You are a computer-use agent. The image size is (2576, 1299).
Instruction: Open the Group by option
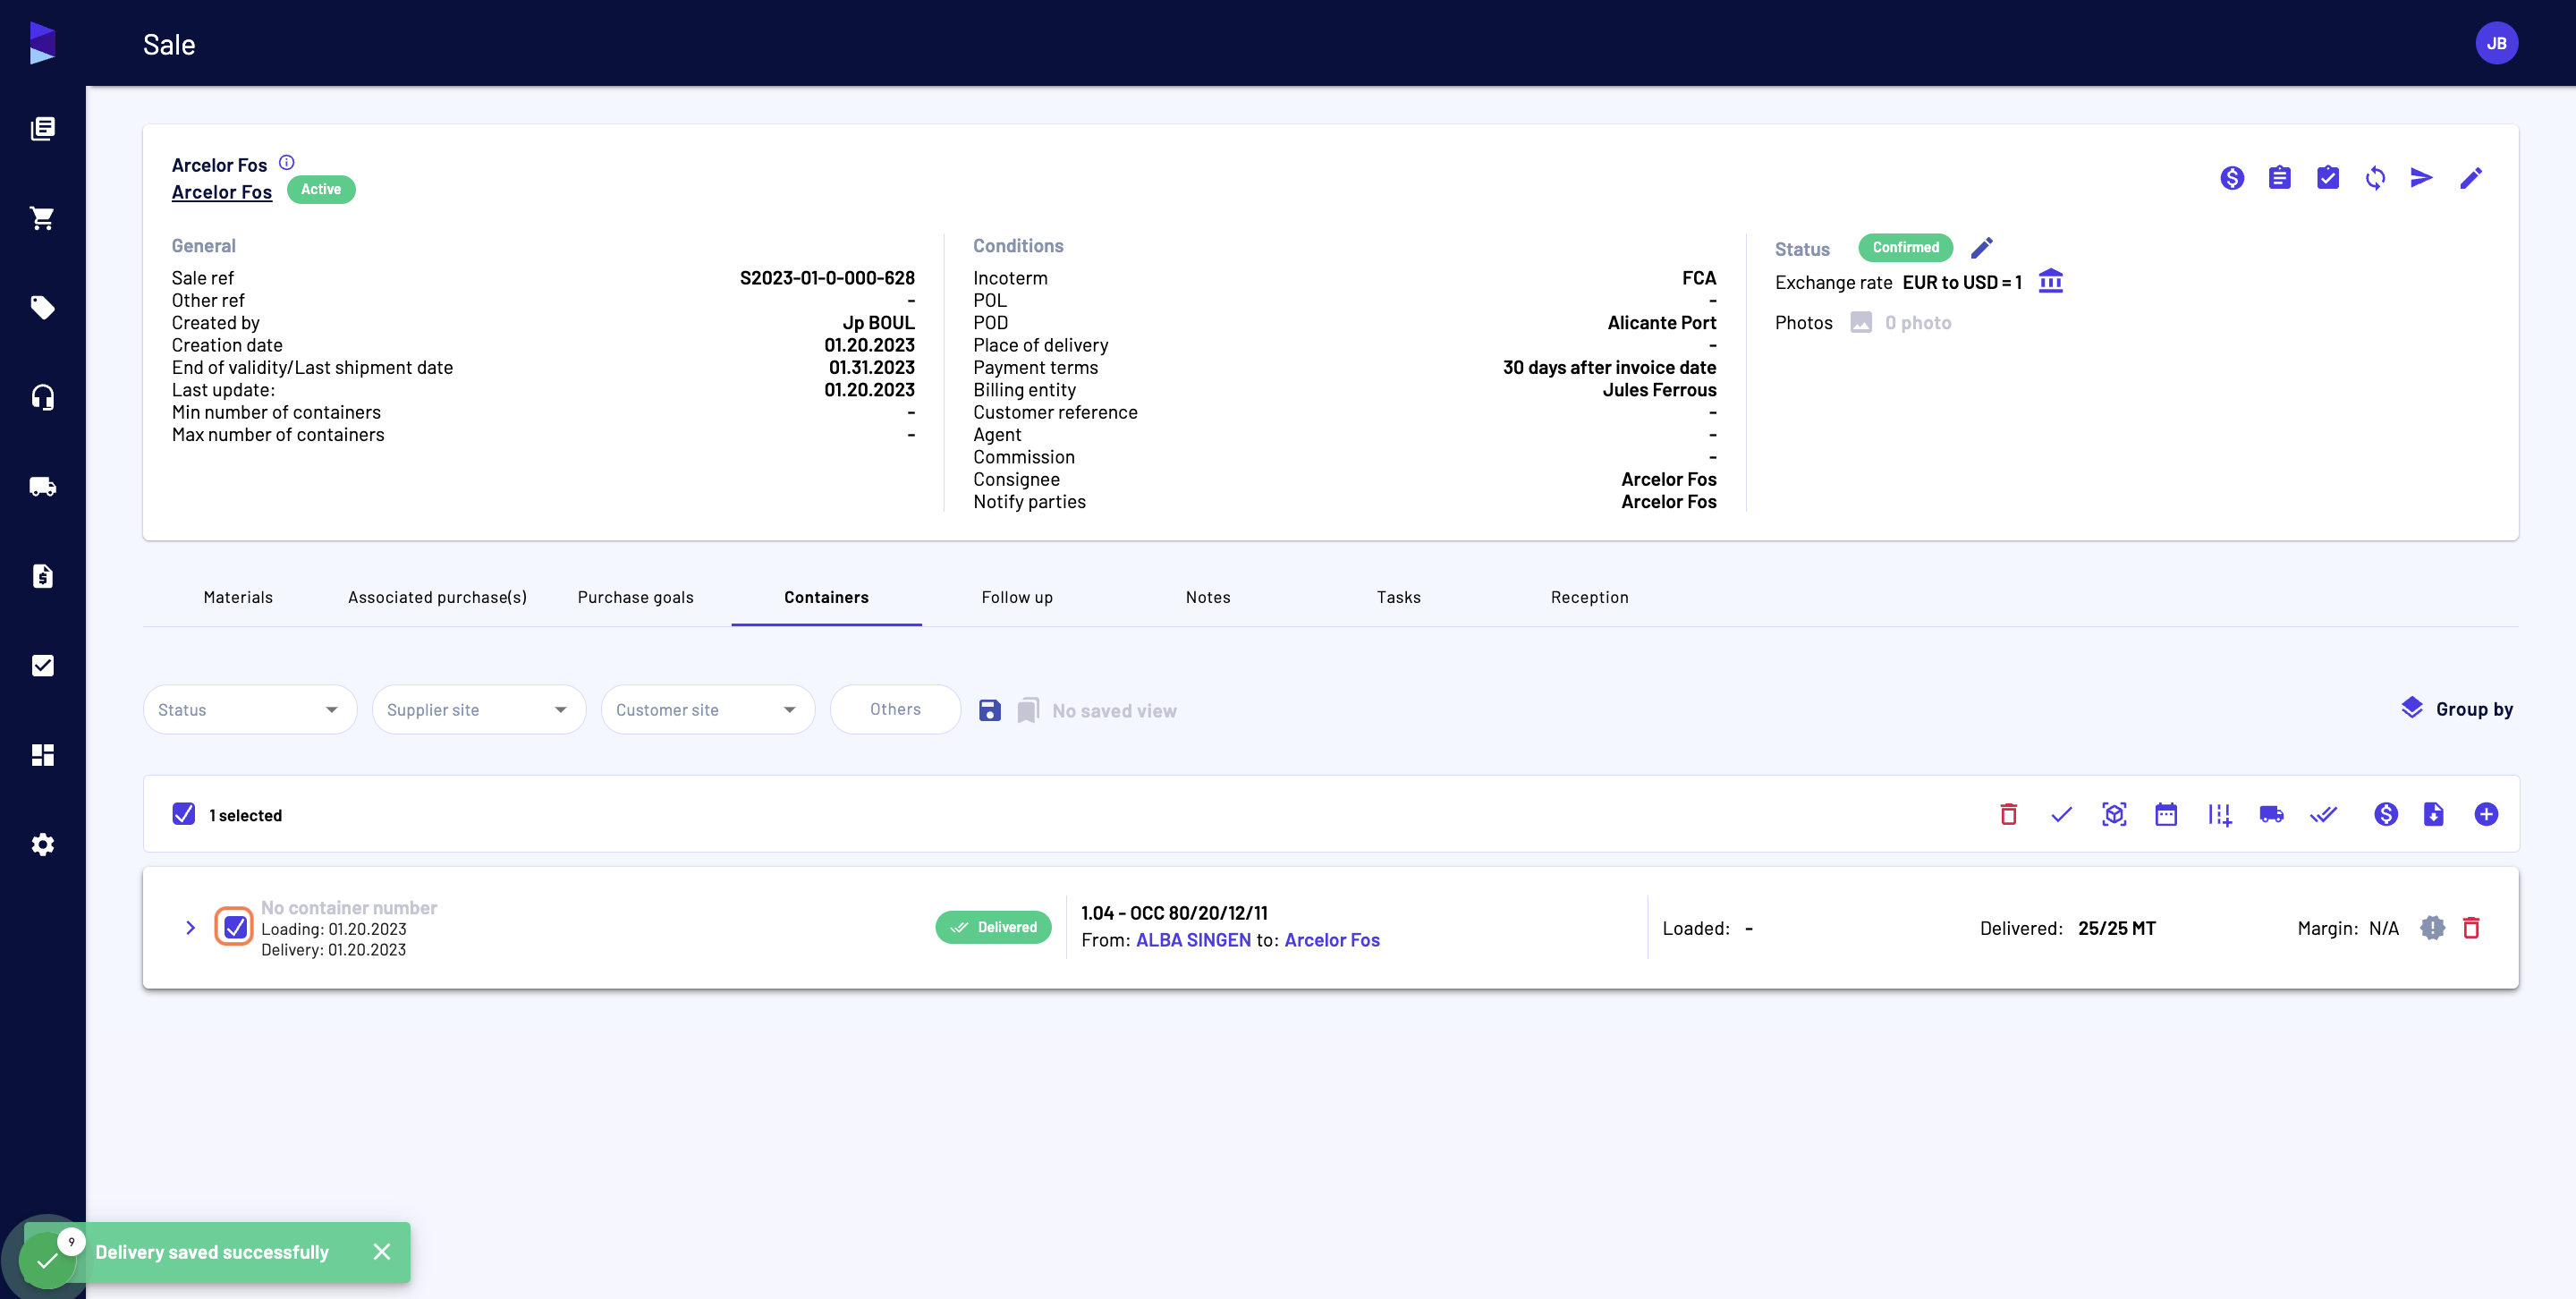tap(2457, 709)
